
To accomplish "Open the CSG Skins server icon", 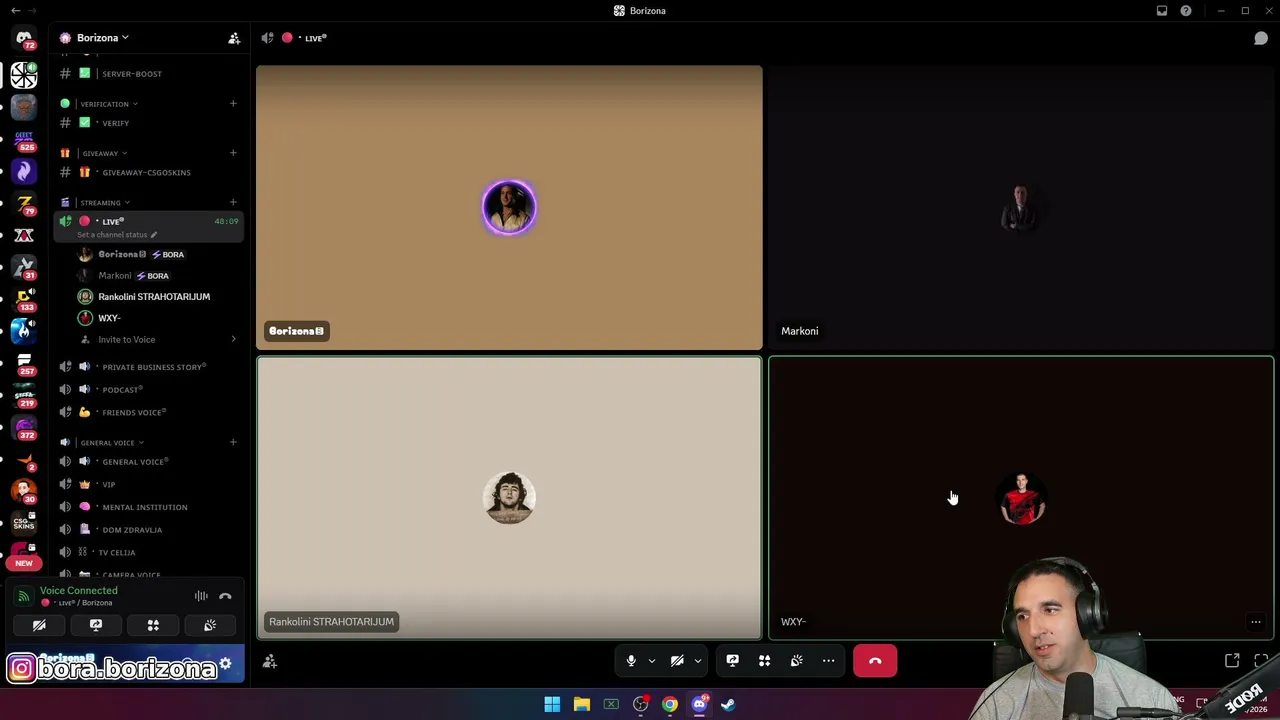I will 24,521.
